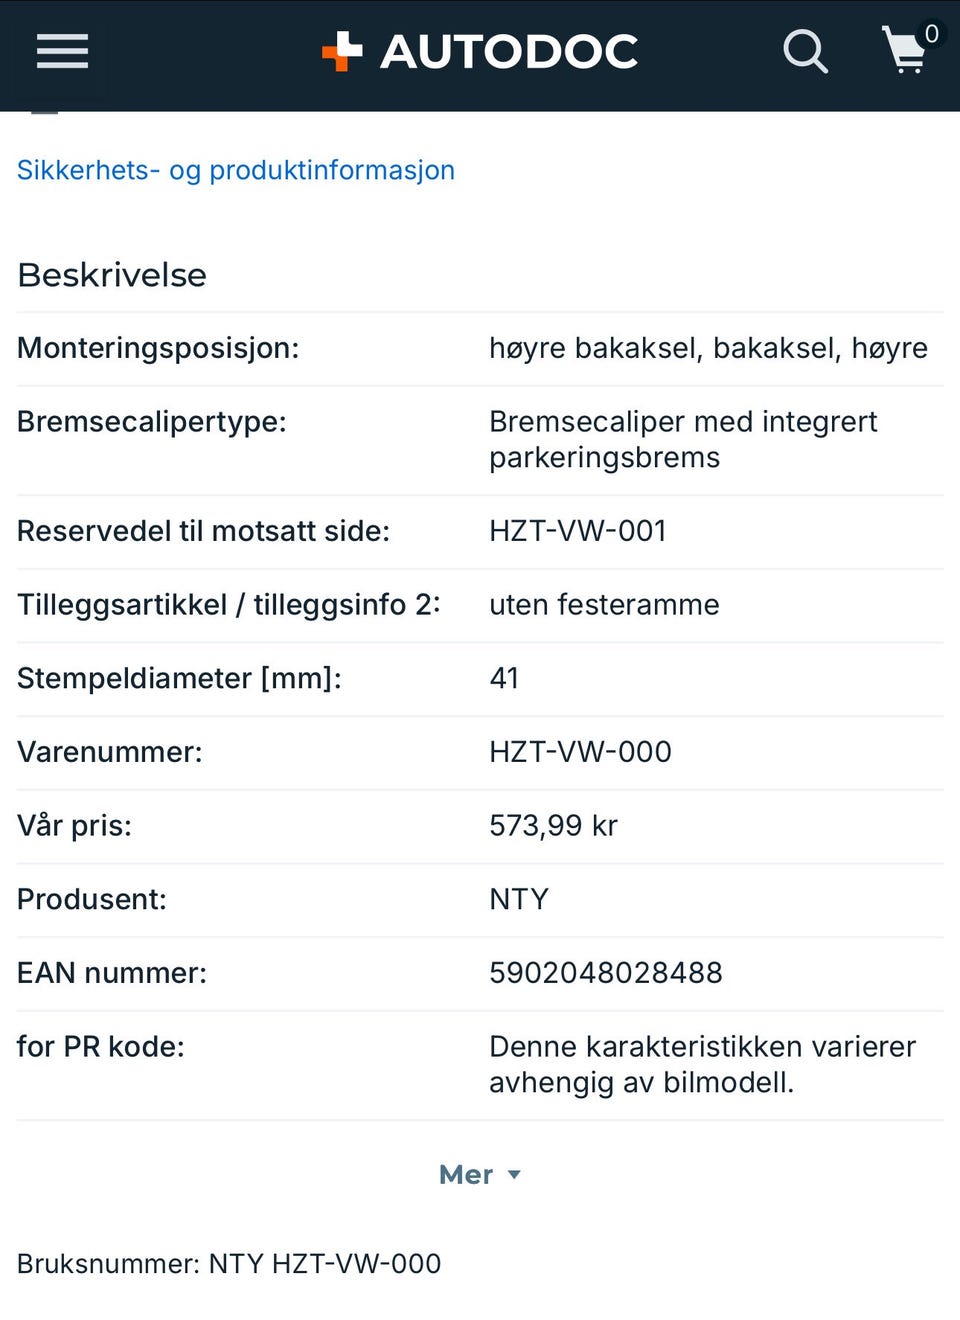Open the shopping cart
Viewport: 960px width, 1320px height.
pos(905,51)
